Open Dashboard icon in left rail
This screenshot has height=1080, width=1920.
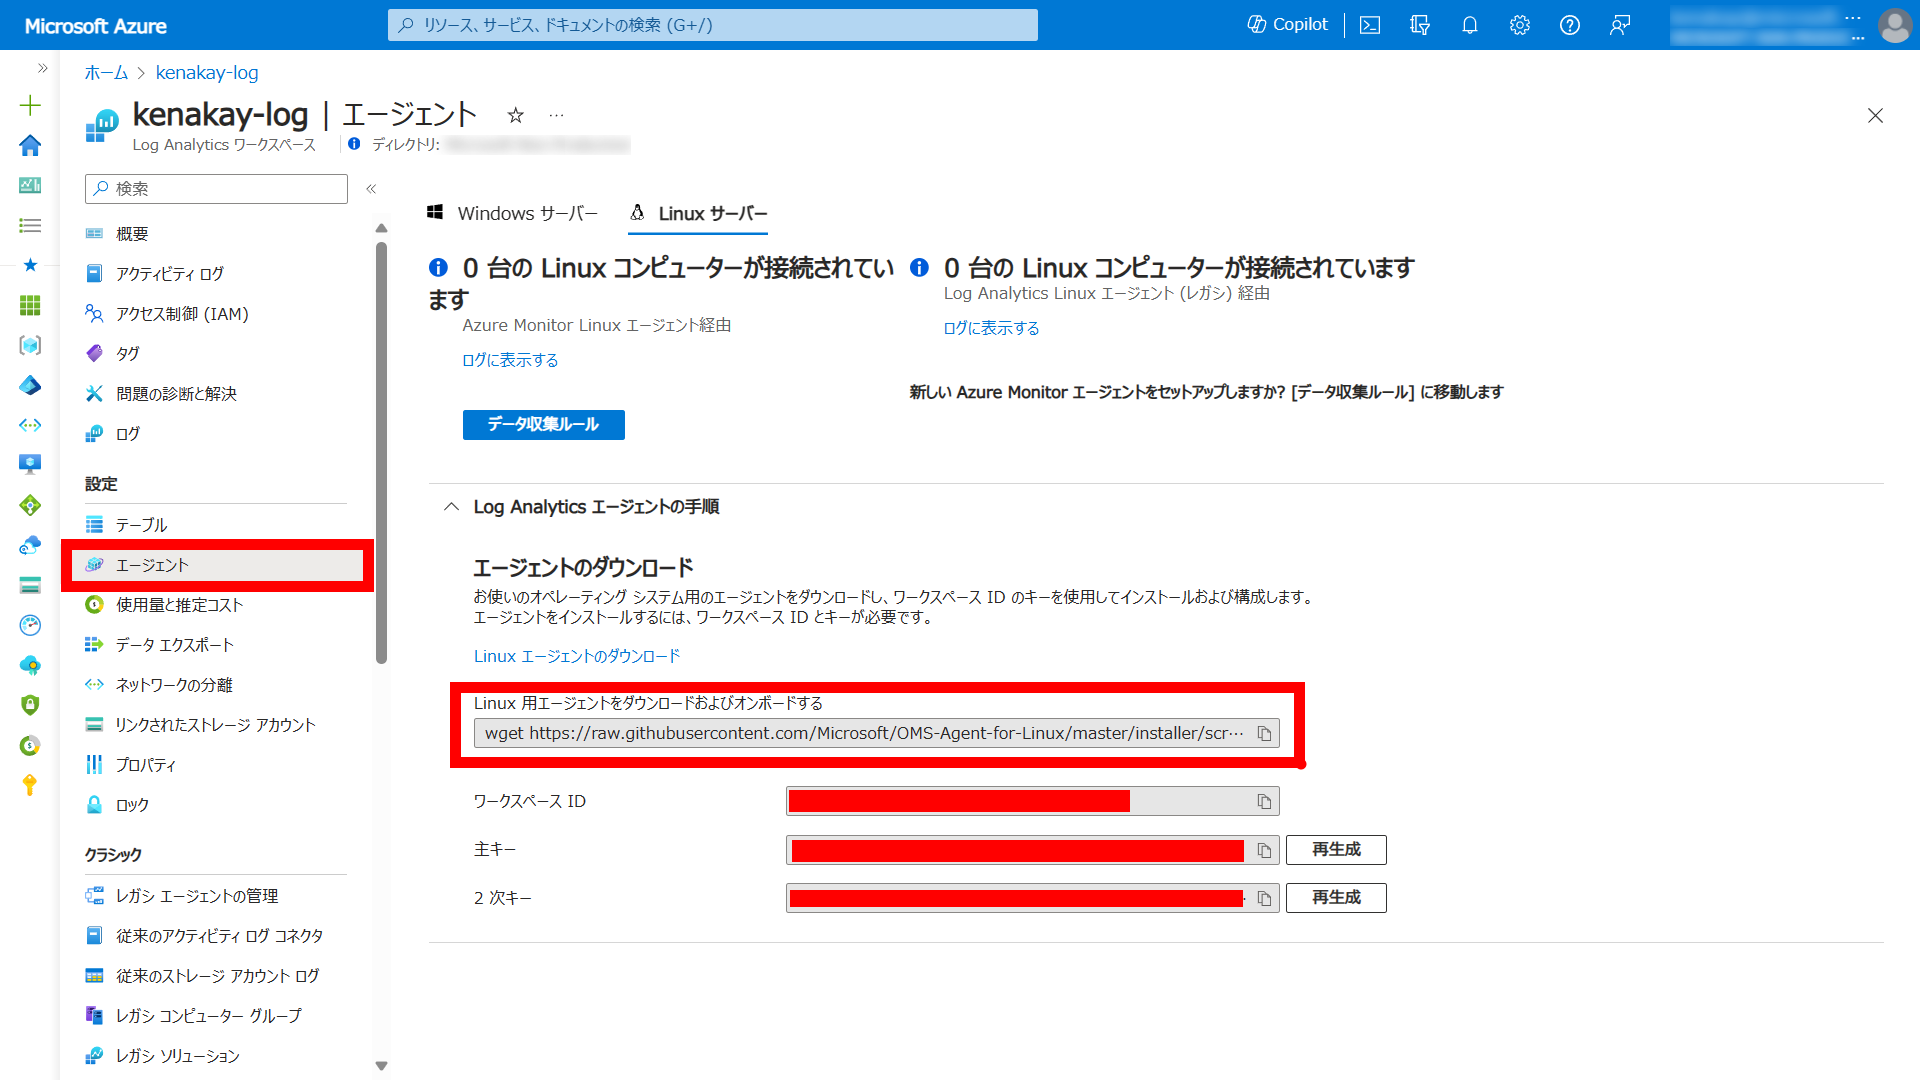pyautogui.click(x=30, y=185)
